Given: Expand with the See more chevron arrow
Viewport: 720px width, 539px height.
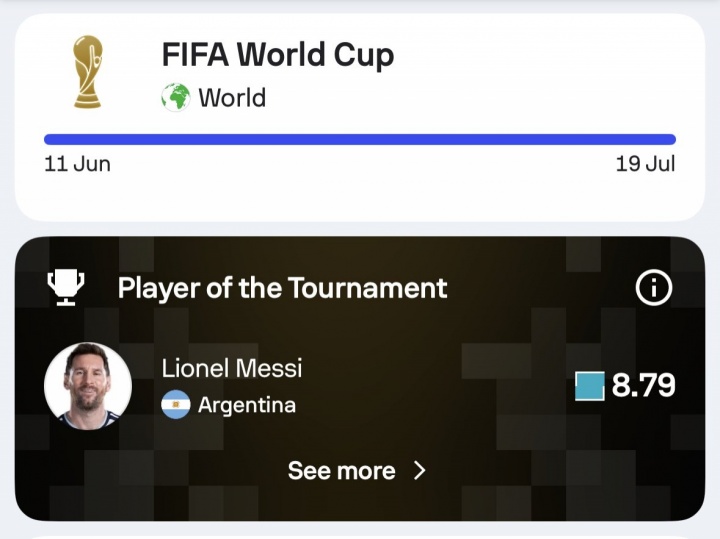Looking at the screenshot, I should click(x=420, y=471).
